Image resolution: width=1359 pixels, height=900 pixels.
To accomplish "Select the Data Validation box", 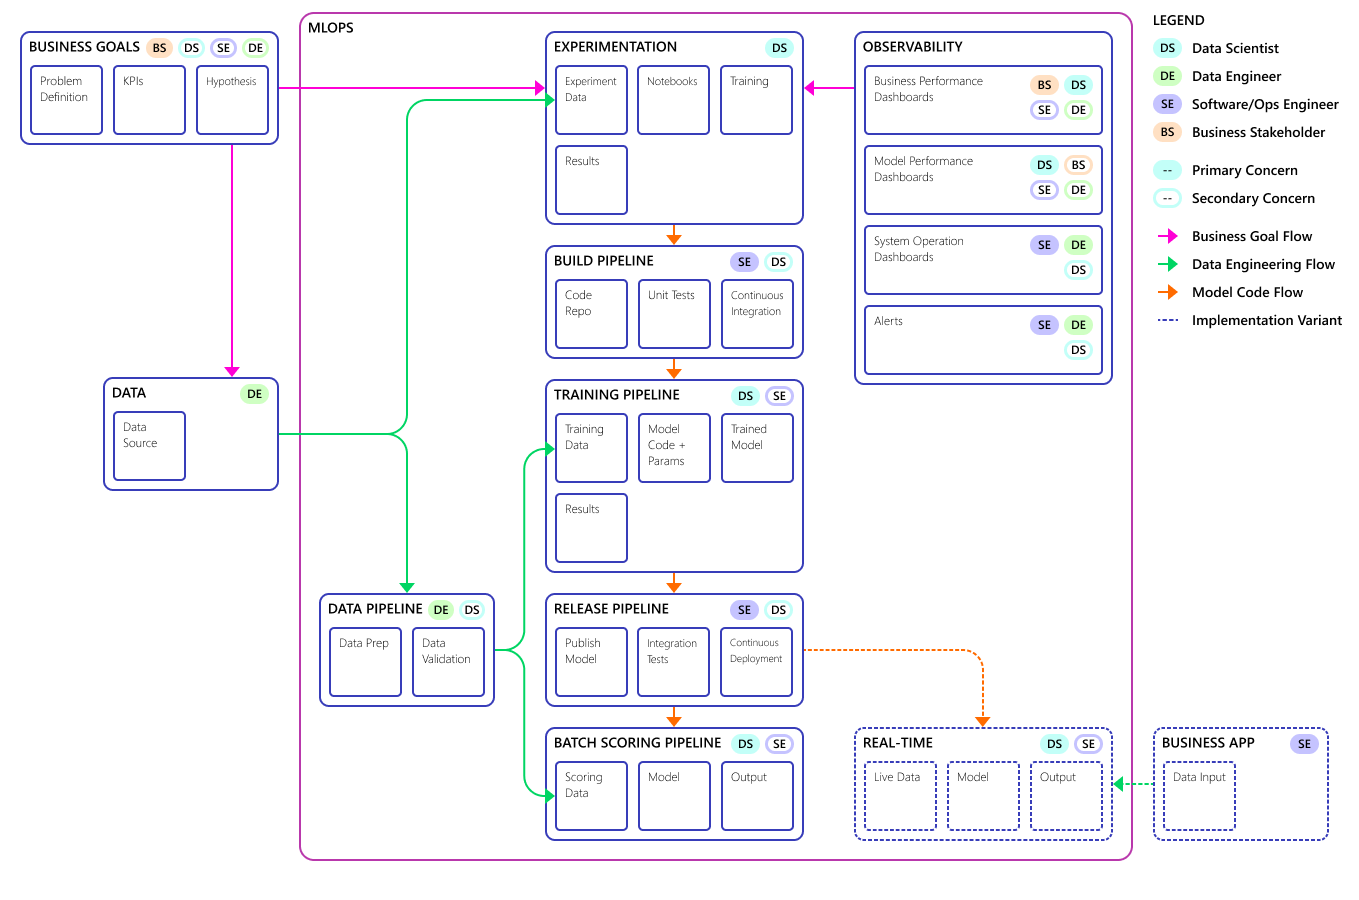I will [x=448, y=662].
